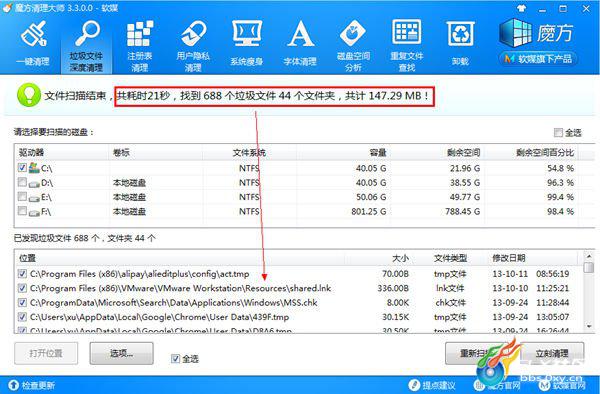600x394 pixels.
Task: Open the 一键清理 broom icon
Action: click(x=33, y=34)
